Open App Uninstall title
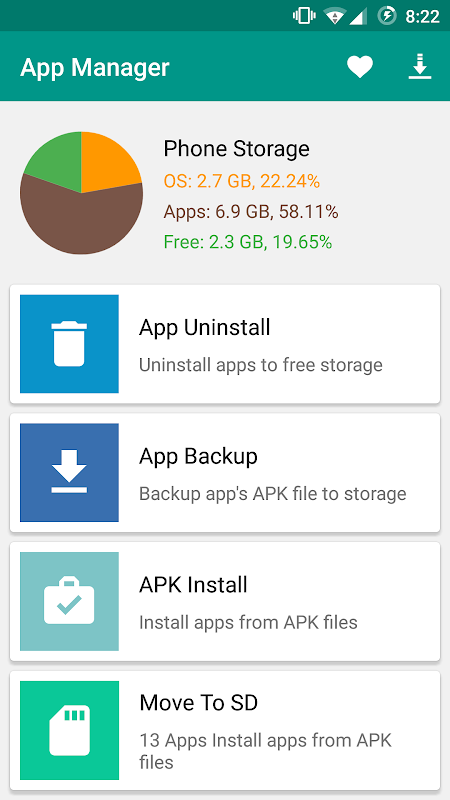The width and height of the screenshot is (450, 800). pyautogui.click(x=205, y=327)
